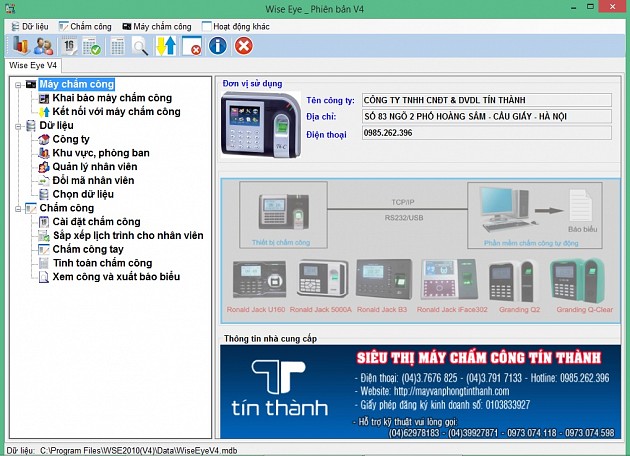The width and height of the screenshot is (630, 456).
Task: Open Chọn dữ liệu tree item
Action: 83,194
